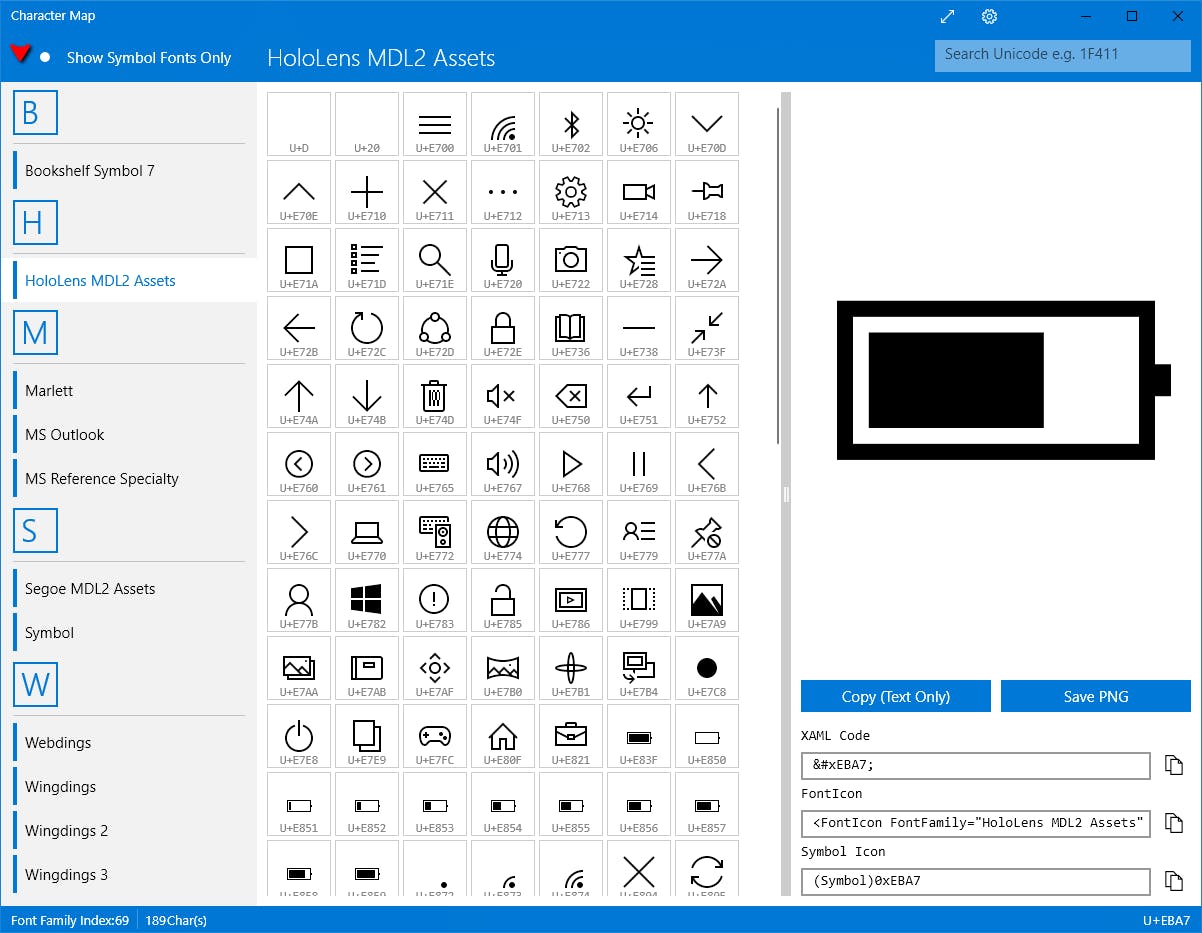The height and width of the screenshot is (933, 1202).
Task: Copy the XAML Code value
Action: [1174, 765]
